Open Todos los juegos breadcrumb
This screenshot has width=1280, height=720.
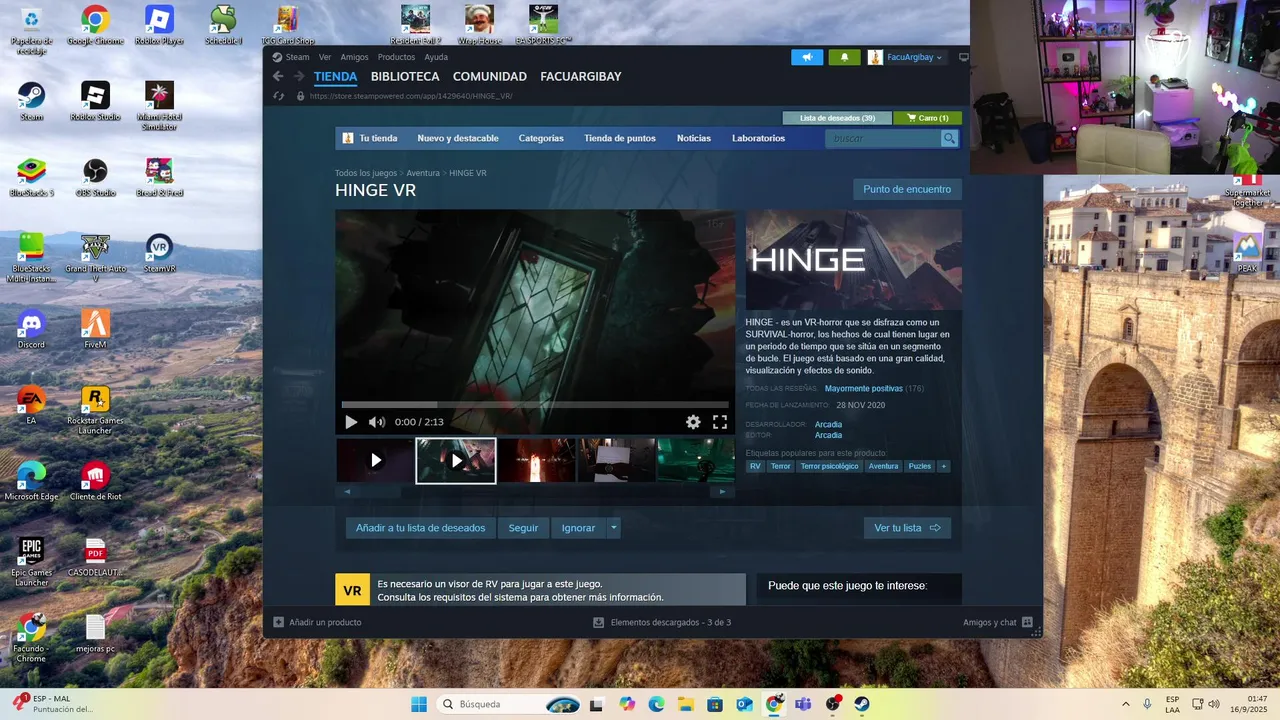coord(366,173)
